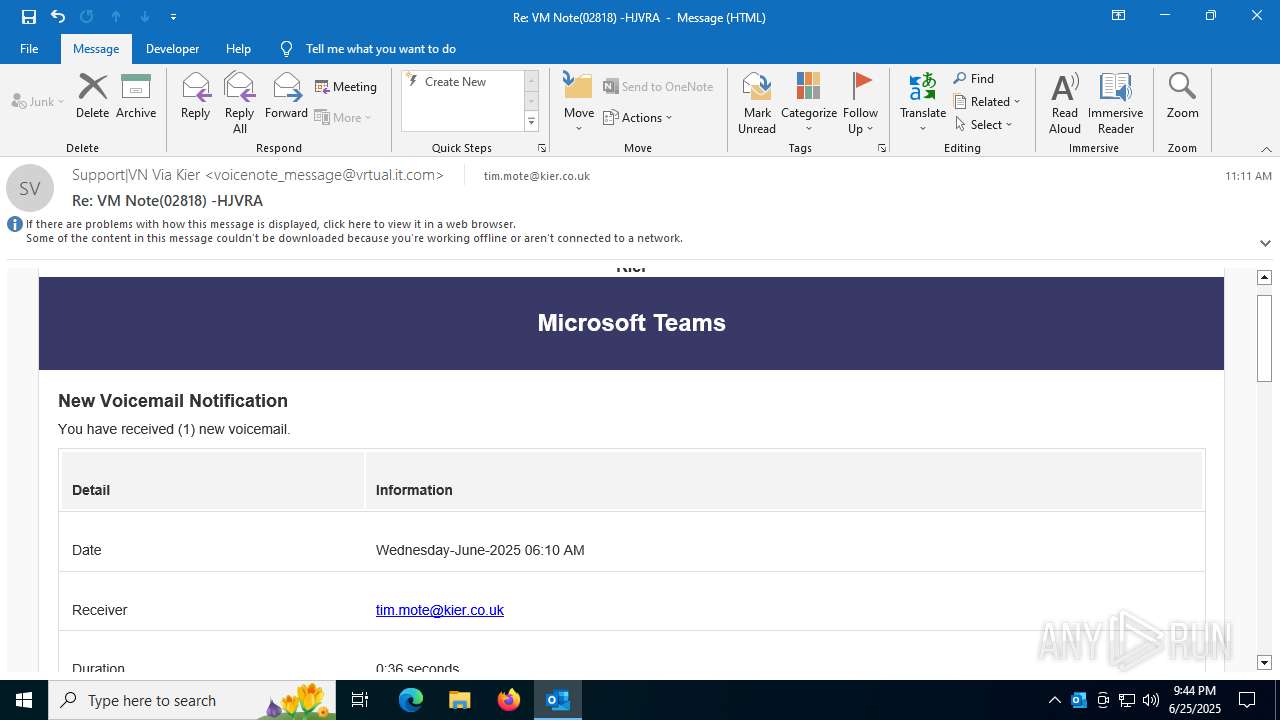The width and height of the screenshot is (1280, 720).
Task: Send the message to OneNote
Action: (658, 87)
